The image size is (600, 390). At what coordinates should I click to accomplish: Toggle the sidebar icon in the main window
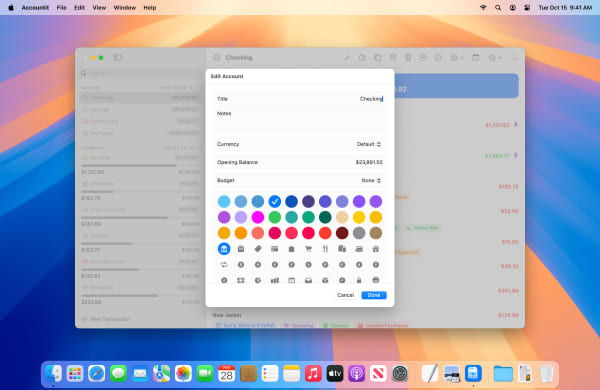point(117,58)
